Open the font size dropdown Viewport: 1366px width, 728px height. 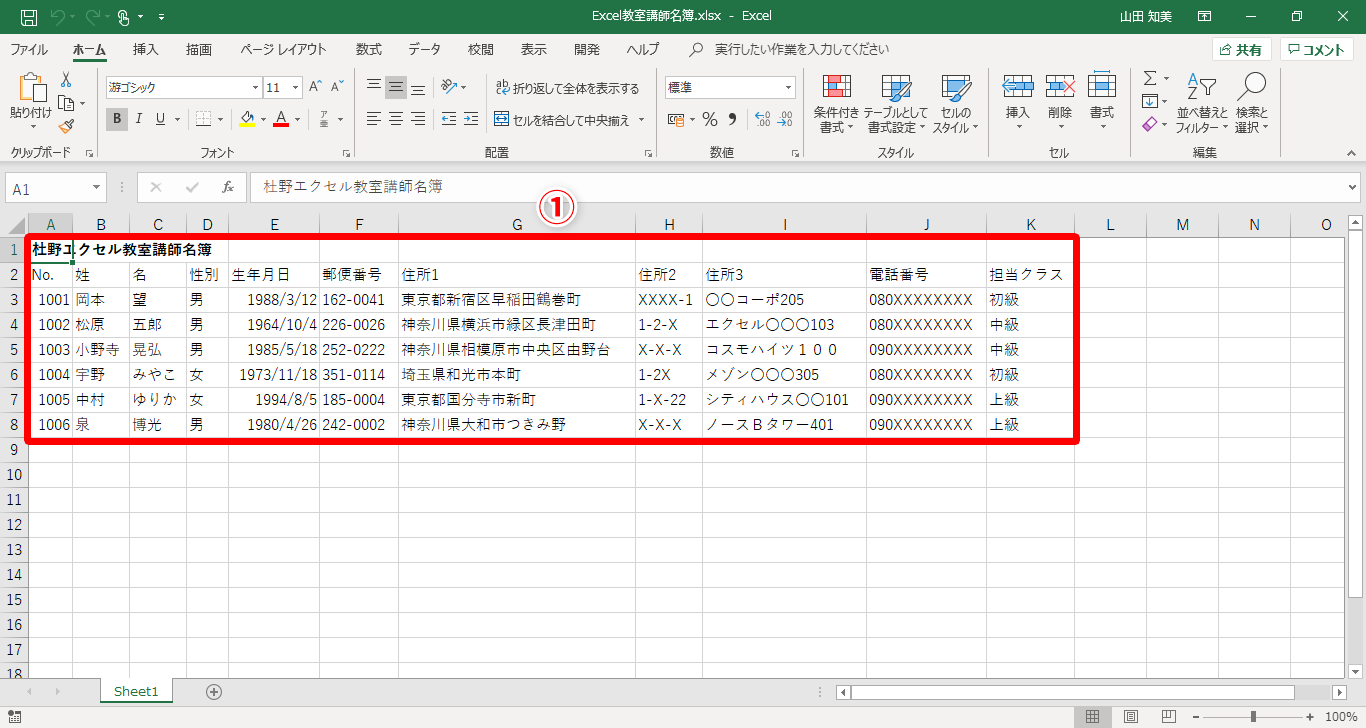297,87
